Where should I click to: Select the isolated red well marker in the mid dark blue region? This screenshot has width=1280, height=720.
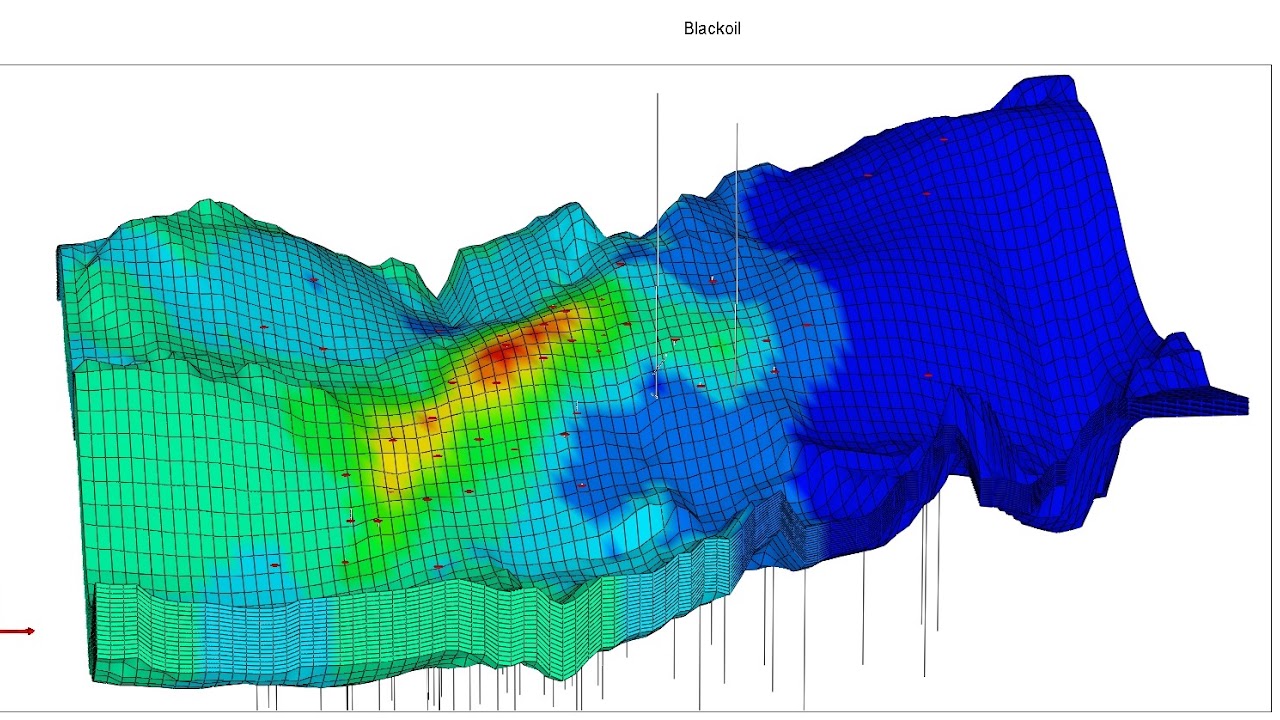tap(928, 375)
